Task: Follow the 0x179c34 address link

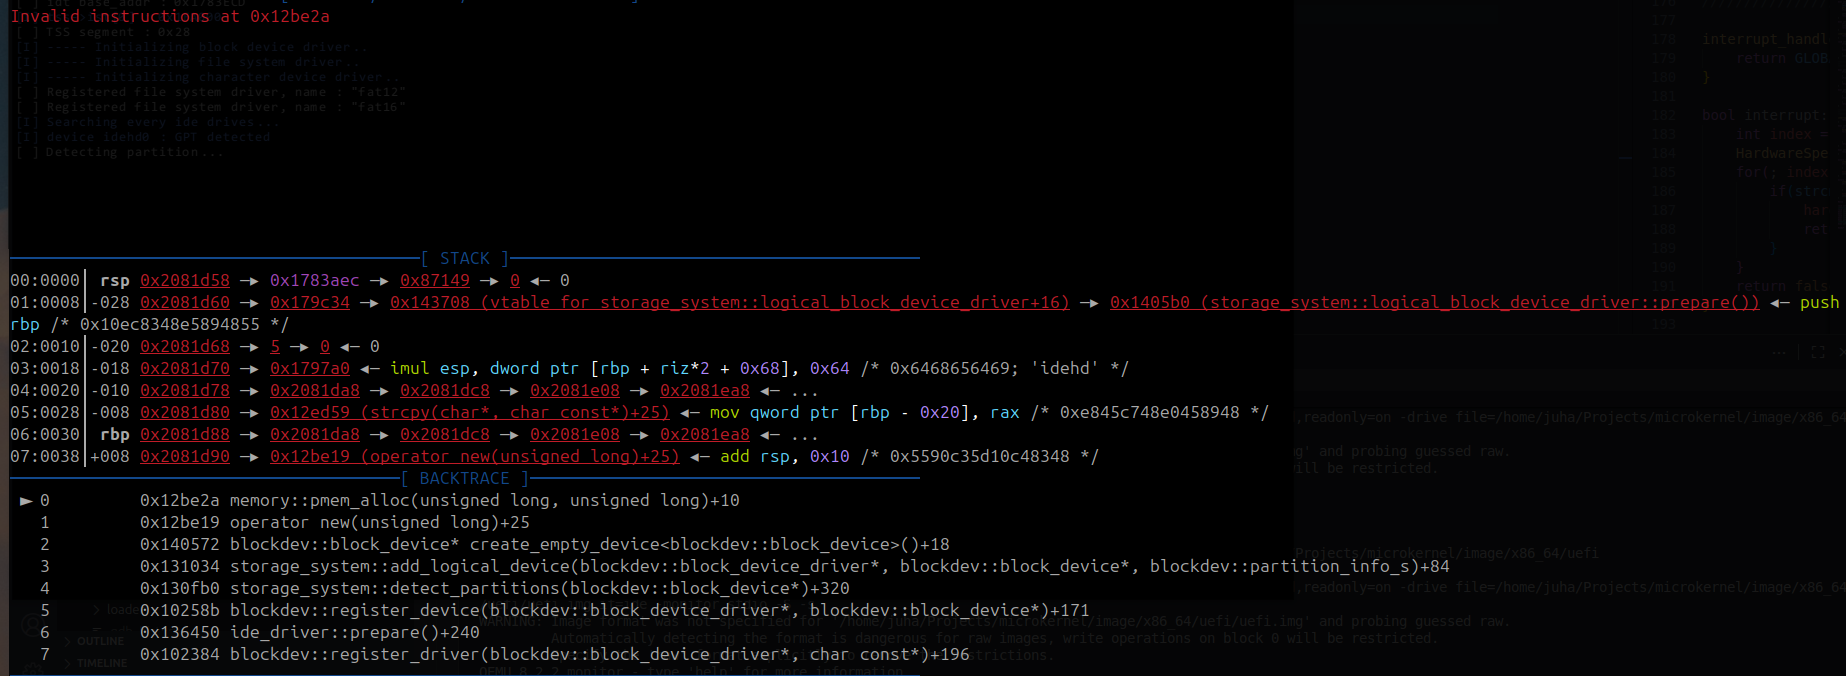Action: point(309,303)
